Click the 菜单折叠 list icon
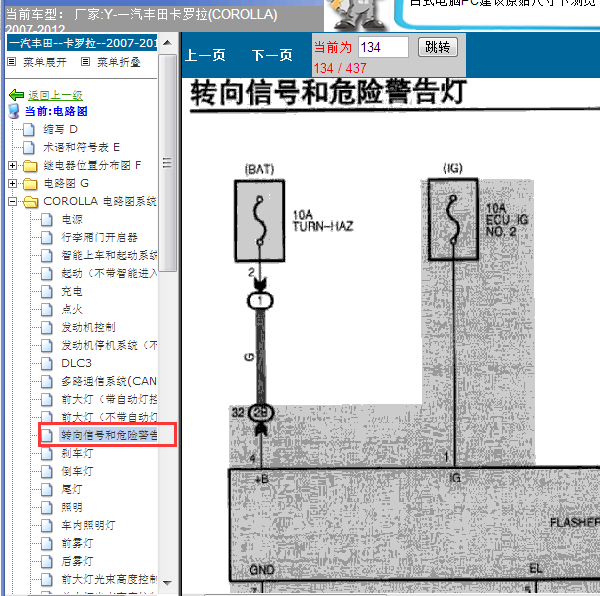 (85, 62)
